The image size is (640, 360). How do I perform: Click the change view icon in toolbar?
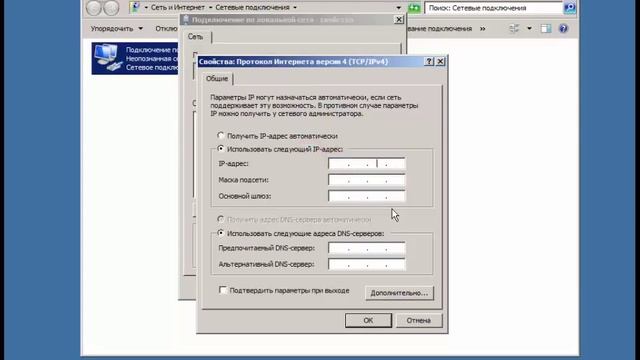coord(514,29)
